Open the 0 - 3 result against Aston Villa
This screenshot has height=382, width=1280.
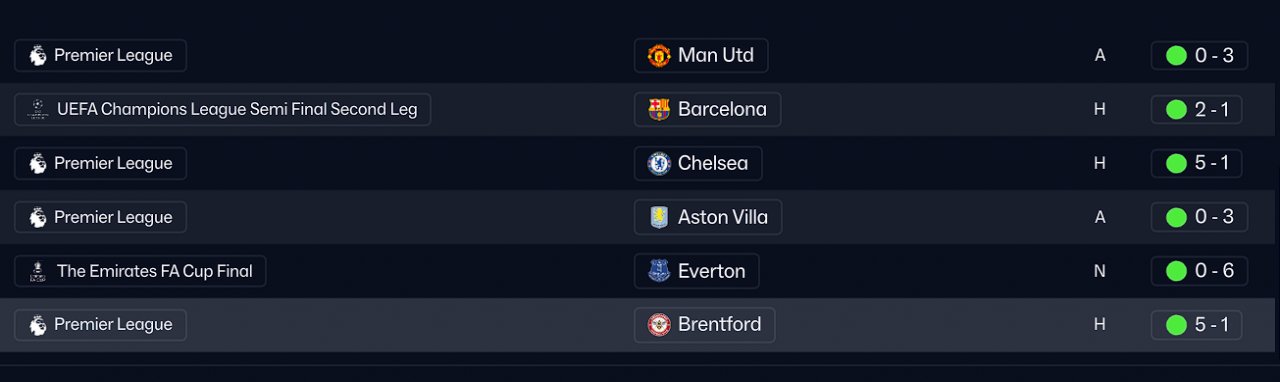pos(1199,217)
